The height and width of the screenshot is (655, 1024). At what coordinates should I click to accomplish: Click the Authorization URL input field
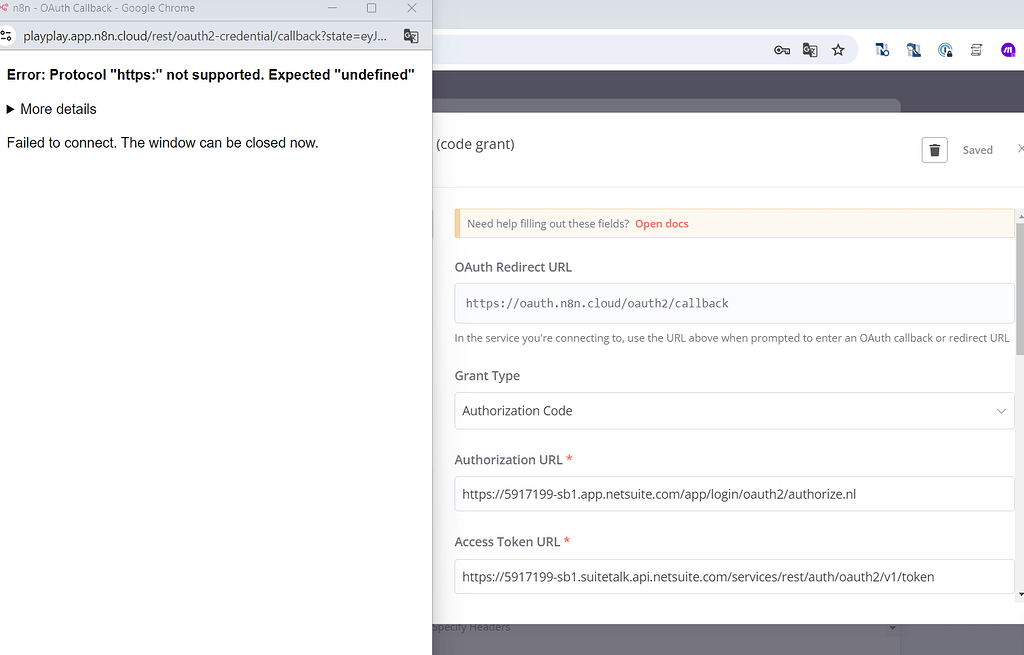734,494
